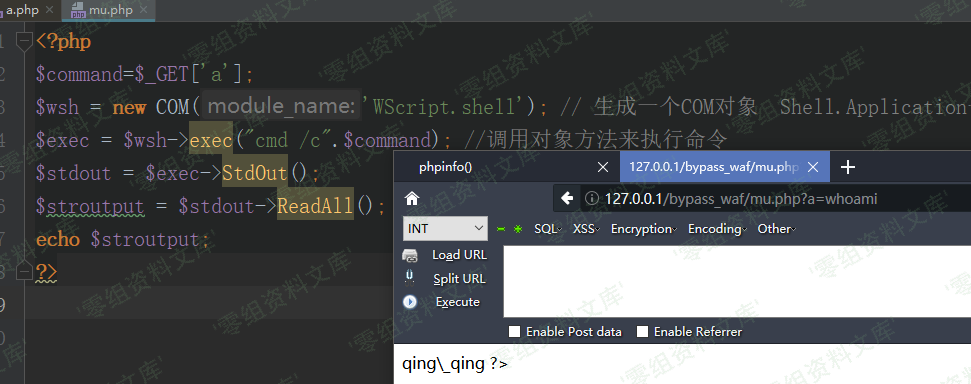Close the phpinfo() browser tab
The width and height of the screenshot is (971, 384).
(x=603, y=167)
